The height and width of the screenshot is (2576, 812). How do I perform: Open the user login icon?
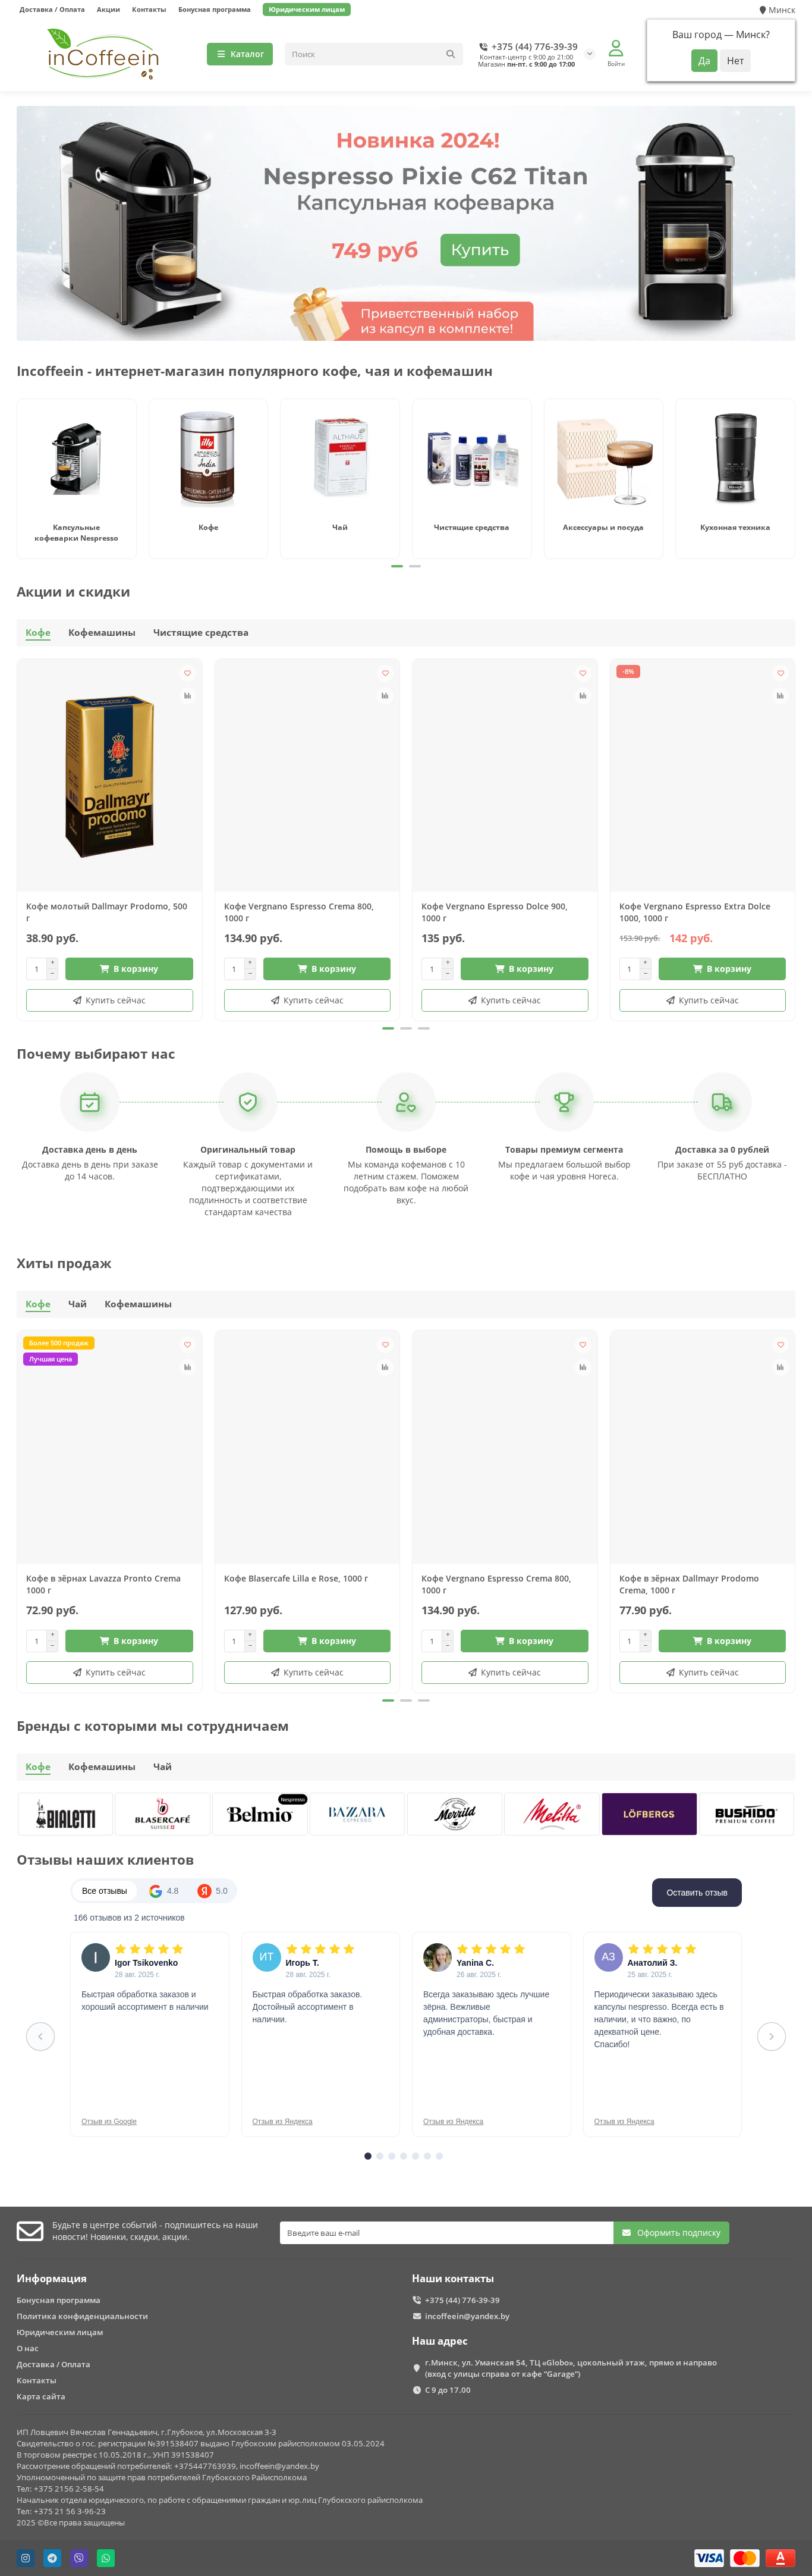616,53
